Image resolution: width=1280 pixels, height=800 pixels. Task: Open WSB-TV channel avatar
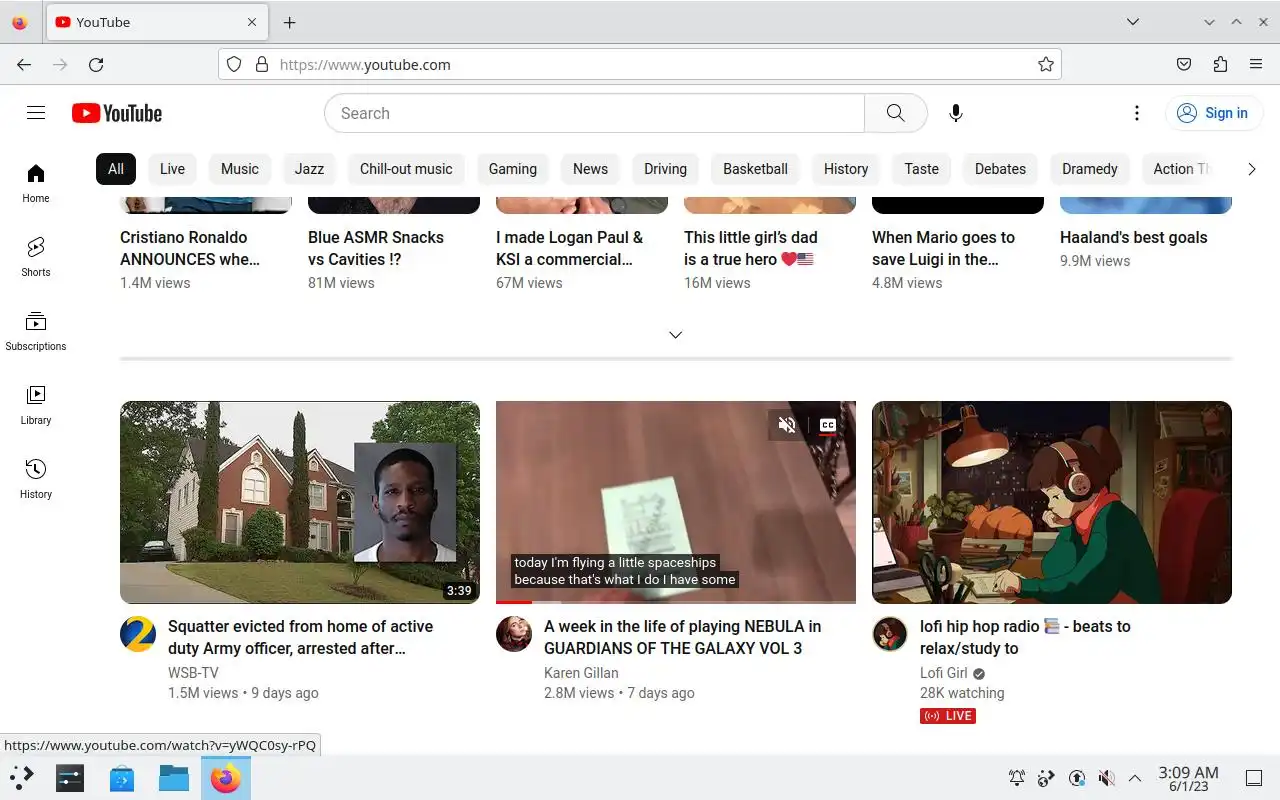138,634
